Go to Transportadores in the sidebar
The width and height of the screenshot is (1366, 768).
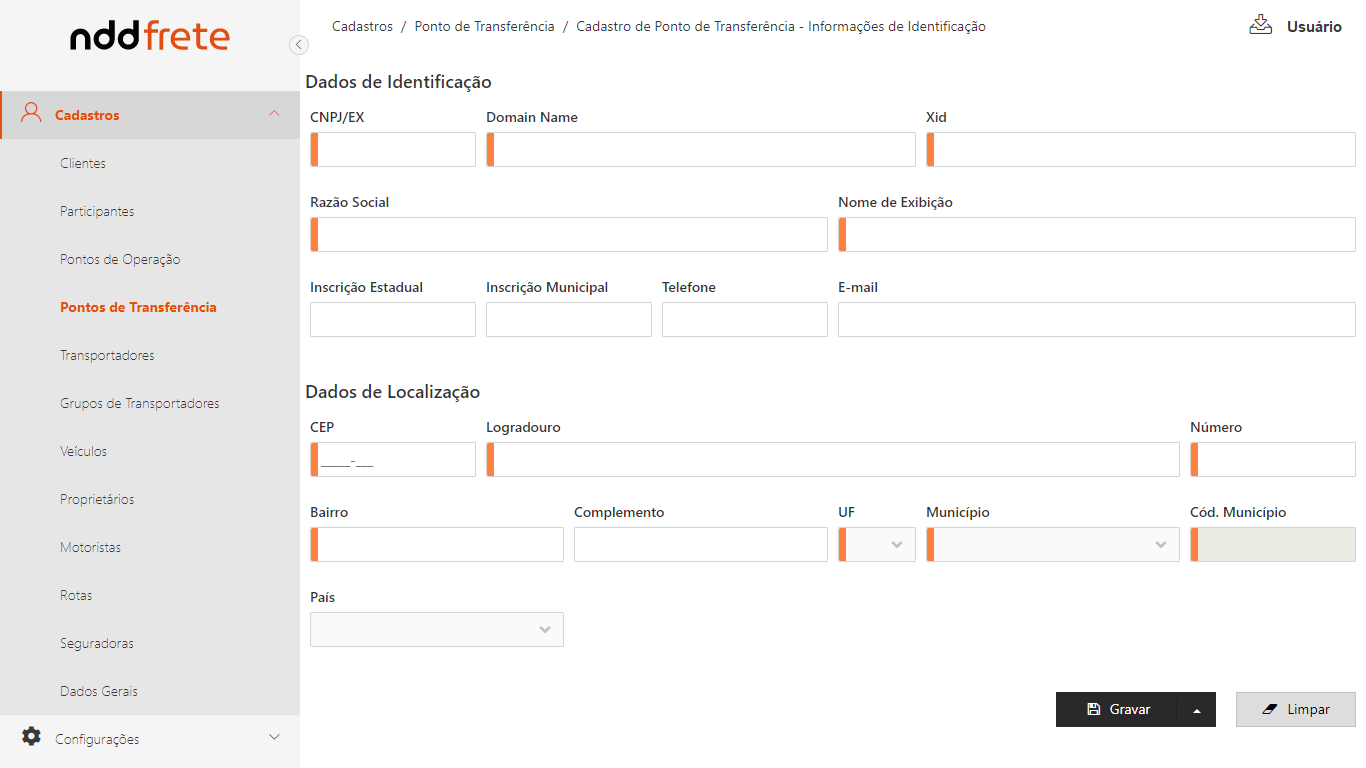click(x=107, y=355)
